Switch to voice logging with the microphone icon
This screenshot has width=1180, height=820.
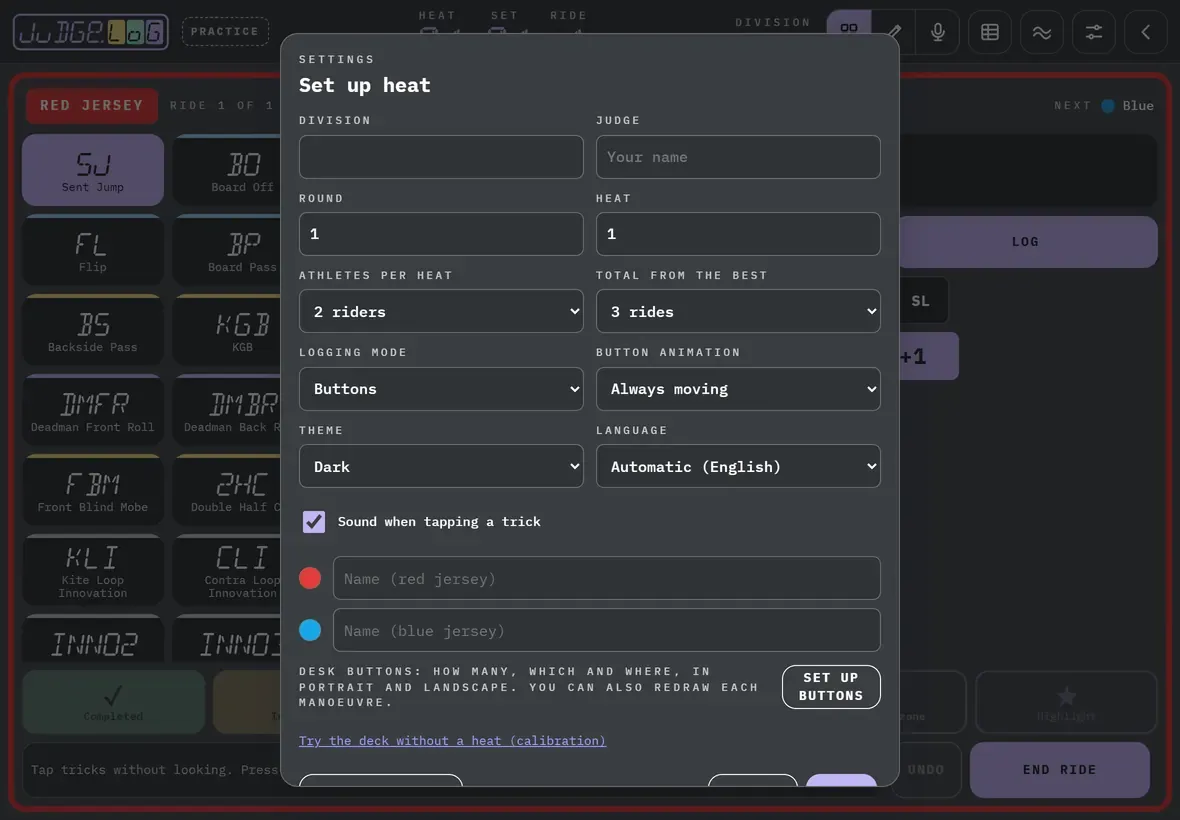pos(938,32)
